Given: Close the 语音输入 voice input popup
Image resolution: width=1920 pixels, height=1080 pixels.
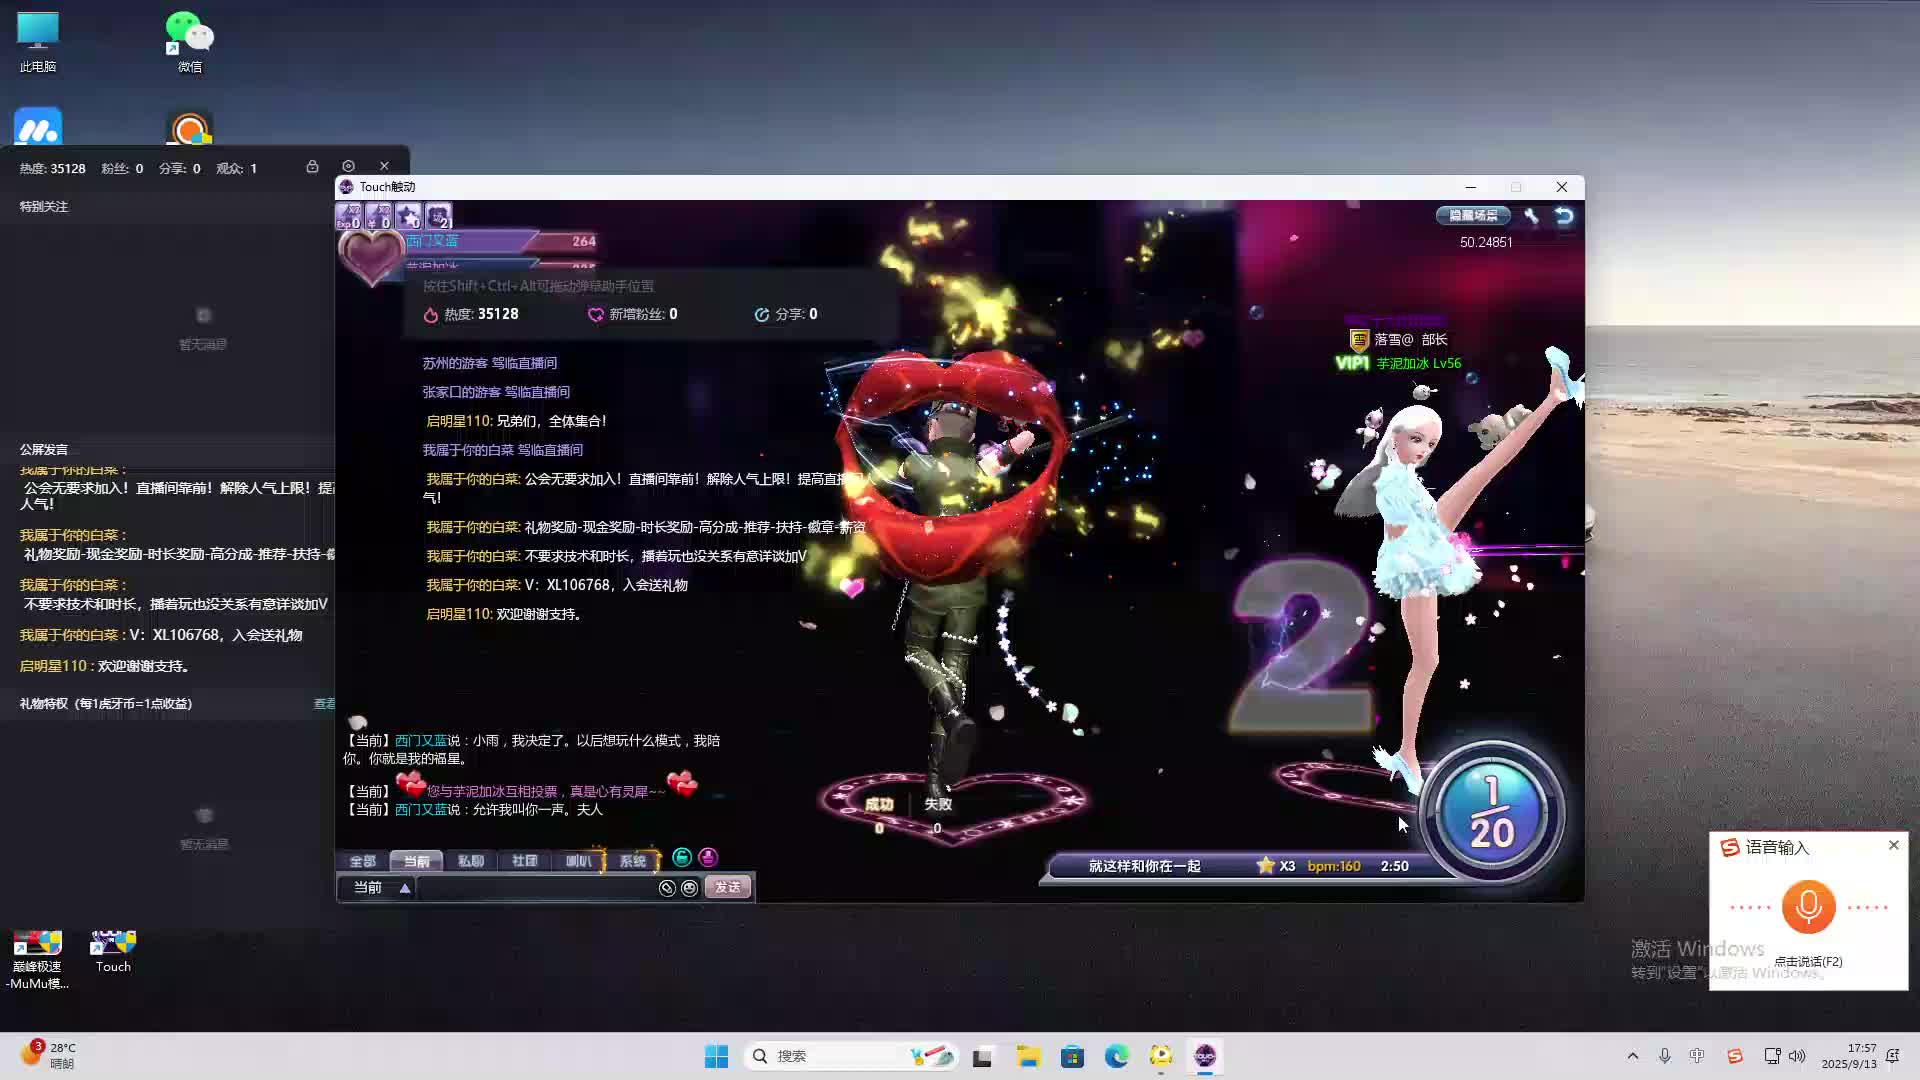Looking at the screenshot, I should 1893,845.
